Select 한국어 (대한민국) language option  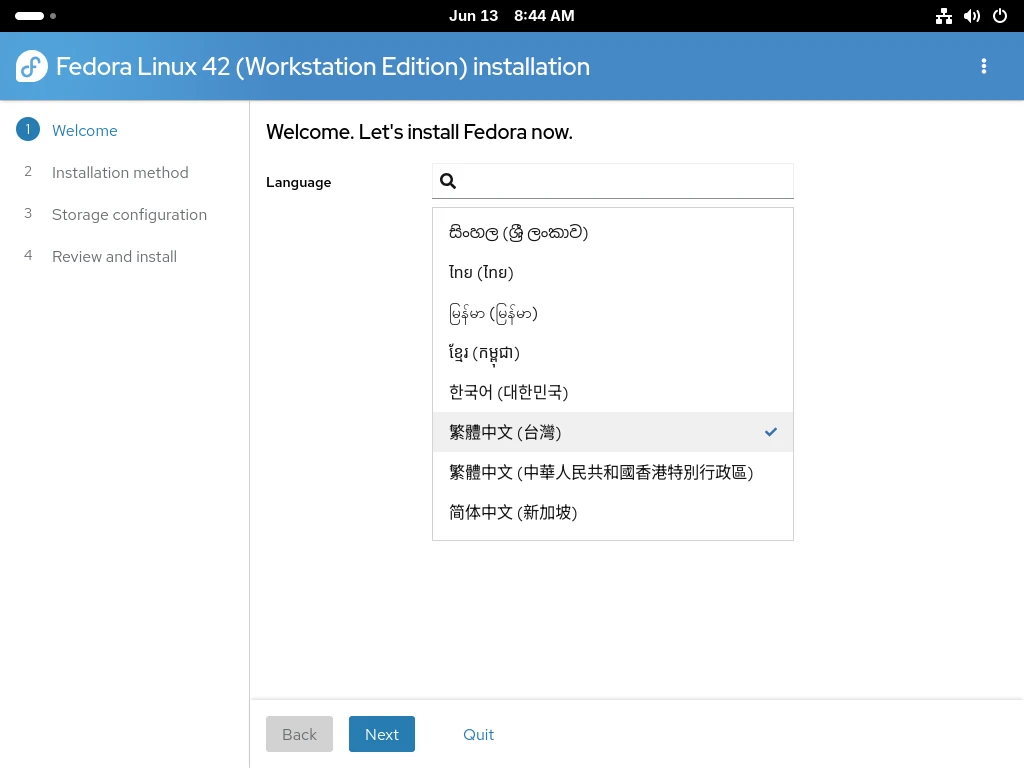coord(509,392)
